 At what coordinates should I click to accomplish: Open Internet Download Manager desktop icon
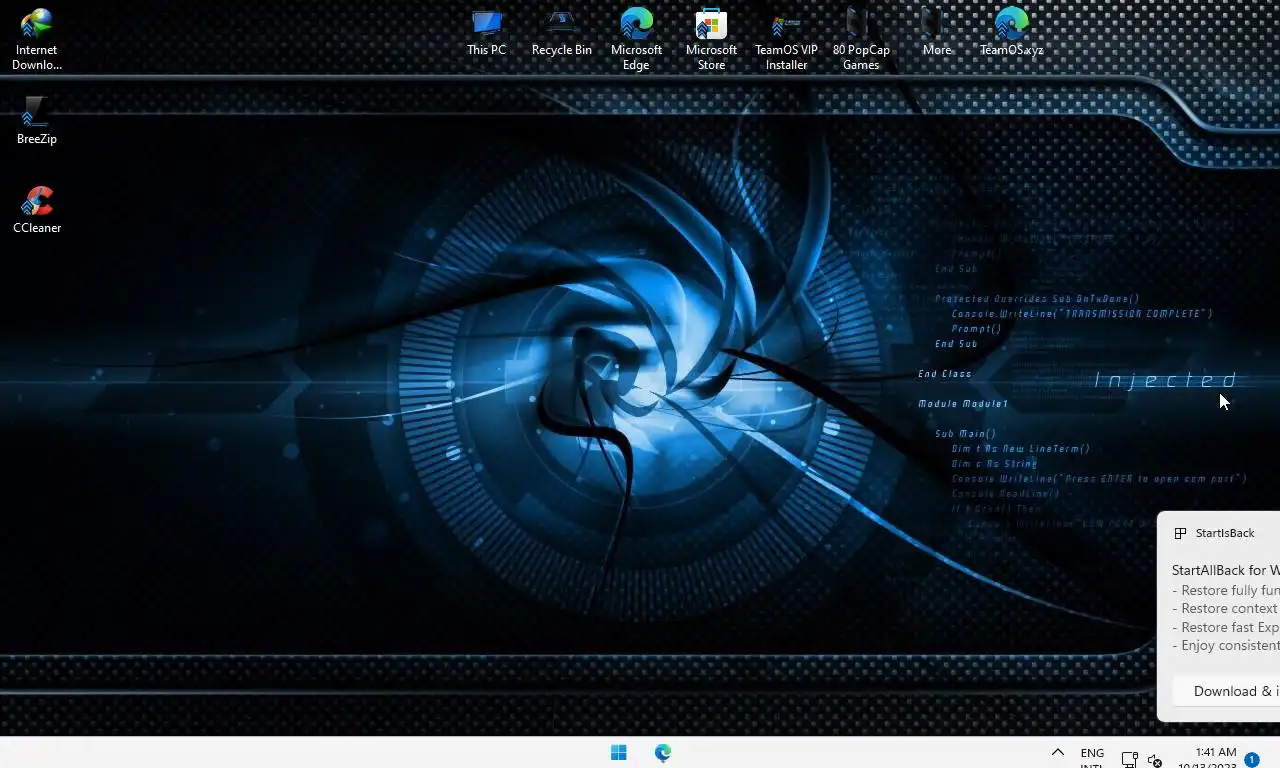[x=36, y=39]
